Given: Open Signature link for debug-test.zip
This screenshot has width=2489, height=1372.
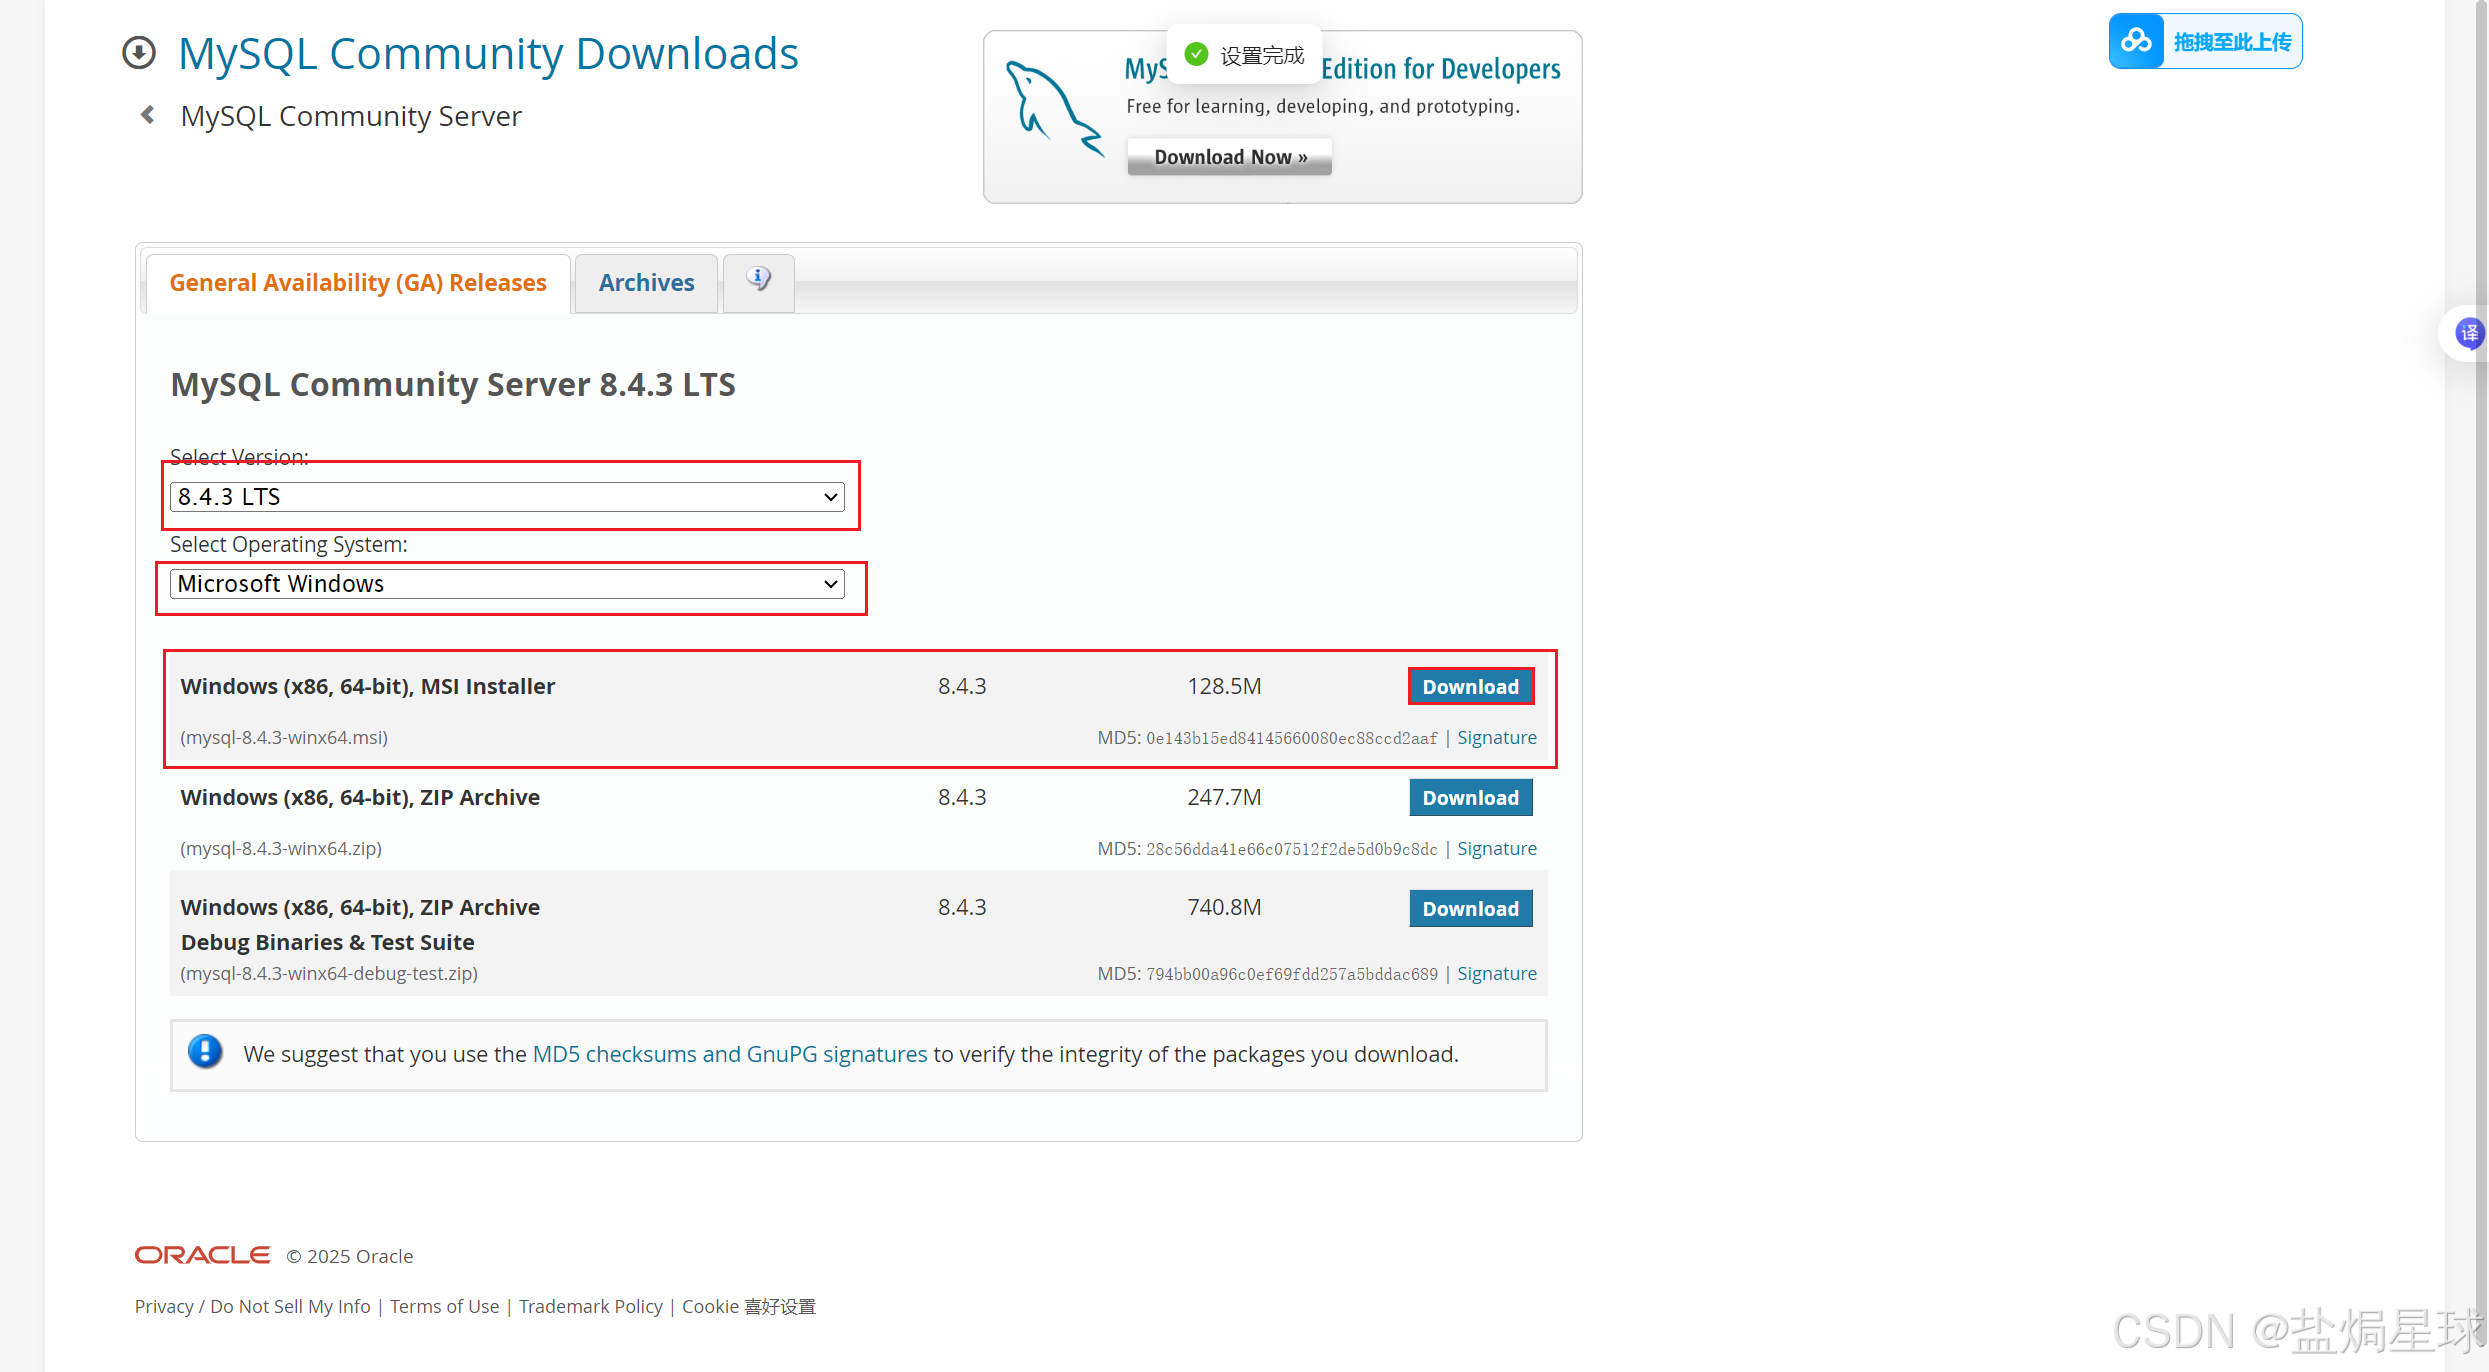Looking at the screenshot, I should point(1496,974).
